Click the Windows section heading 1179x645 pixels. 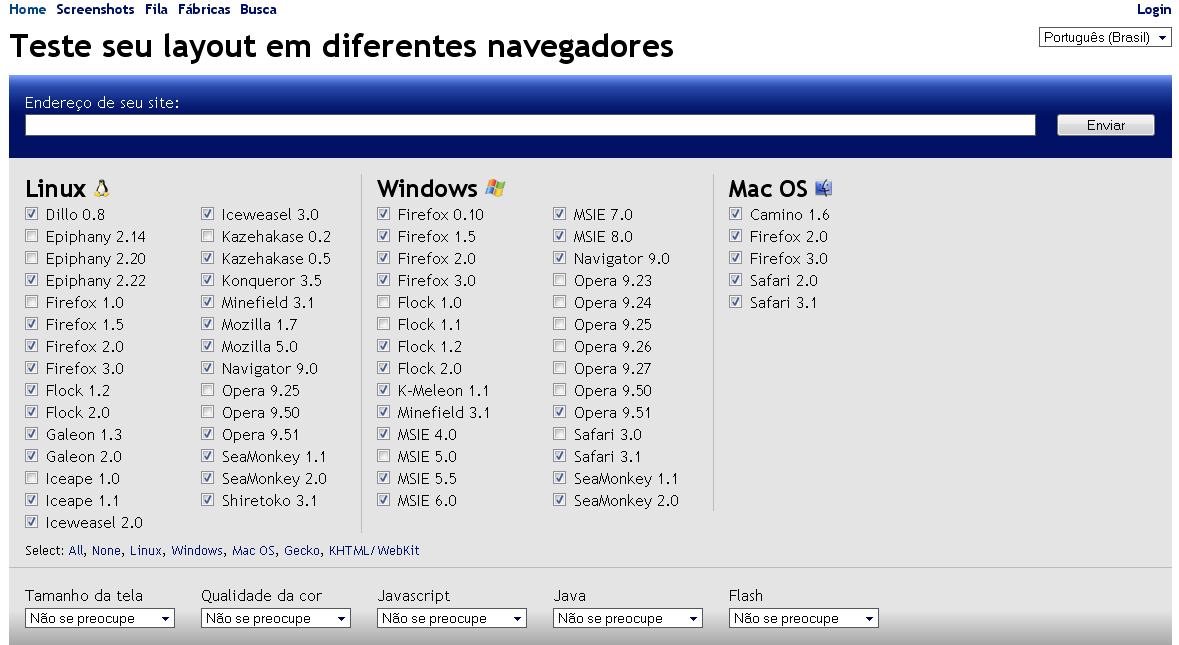coord(427,188)
